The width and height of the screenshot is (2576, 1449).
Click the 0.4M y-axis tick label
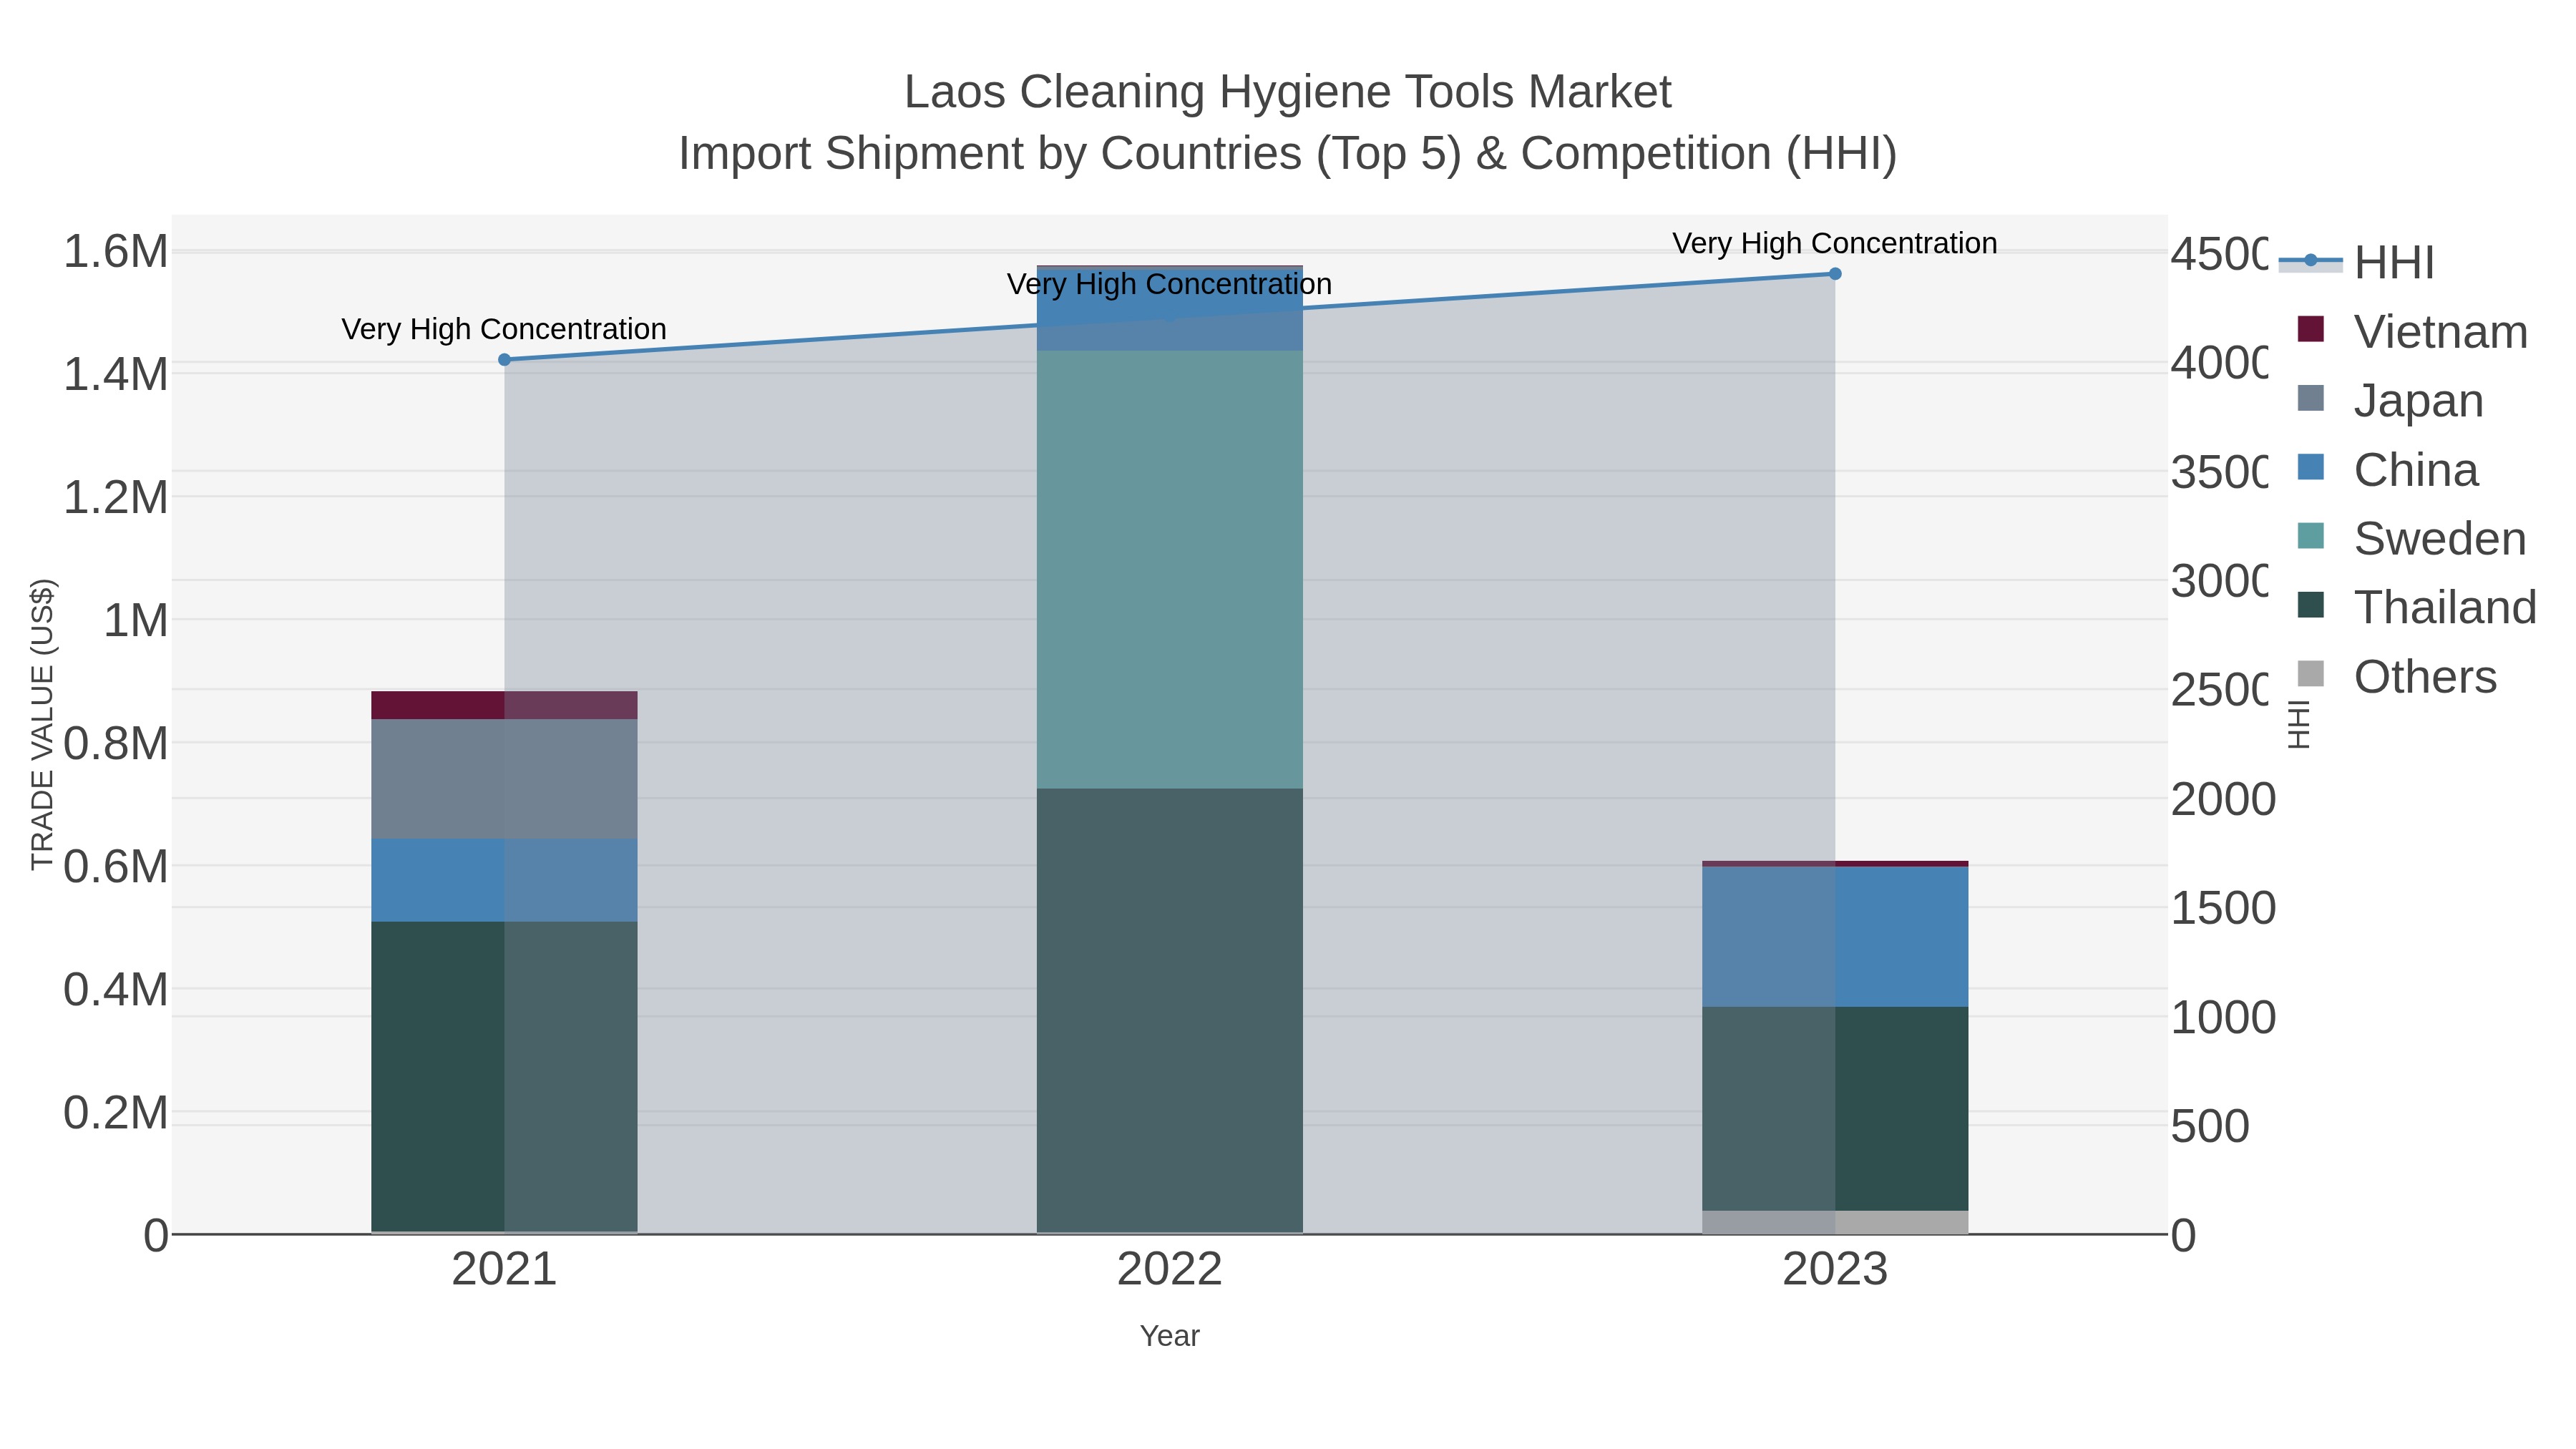(116, 990)
